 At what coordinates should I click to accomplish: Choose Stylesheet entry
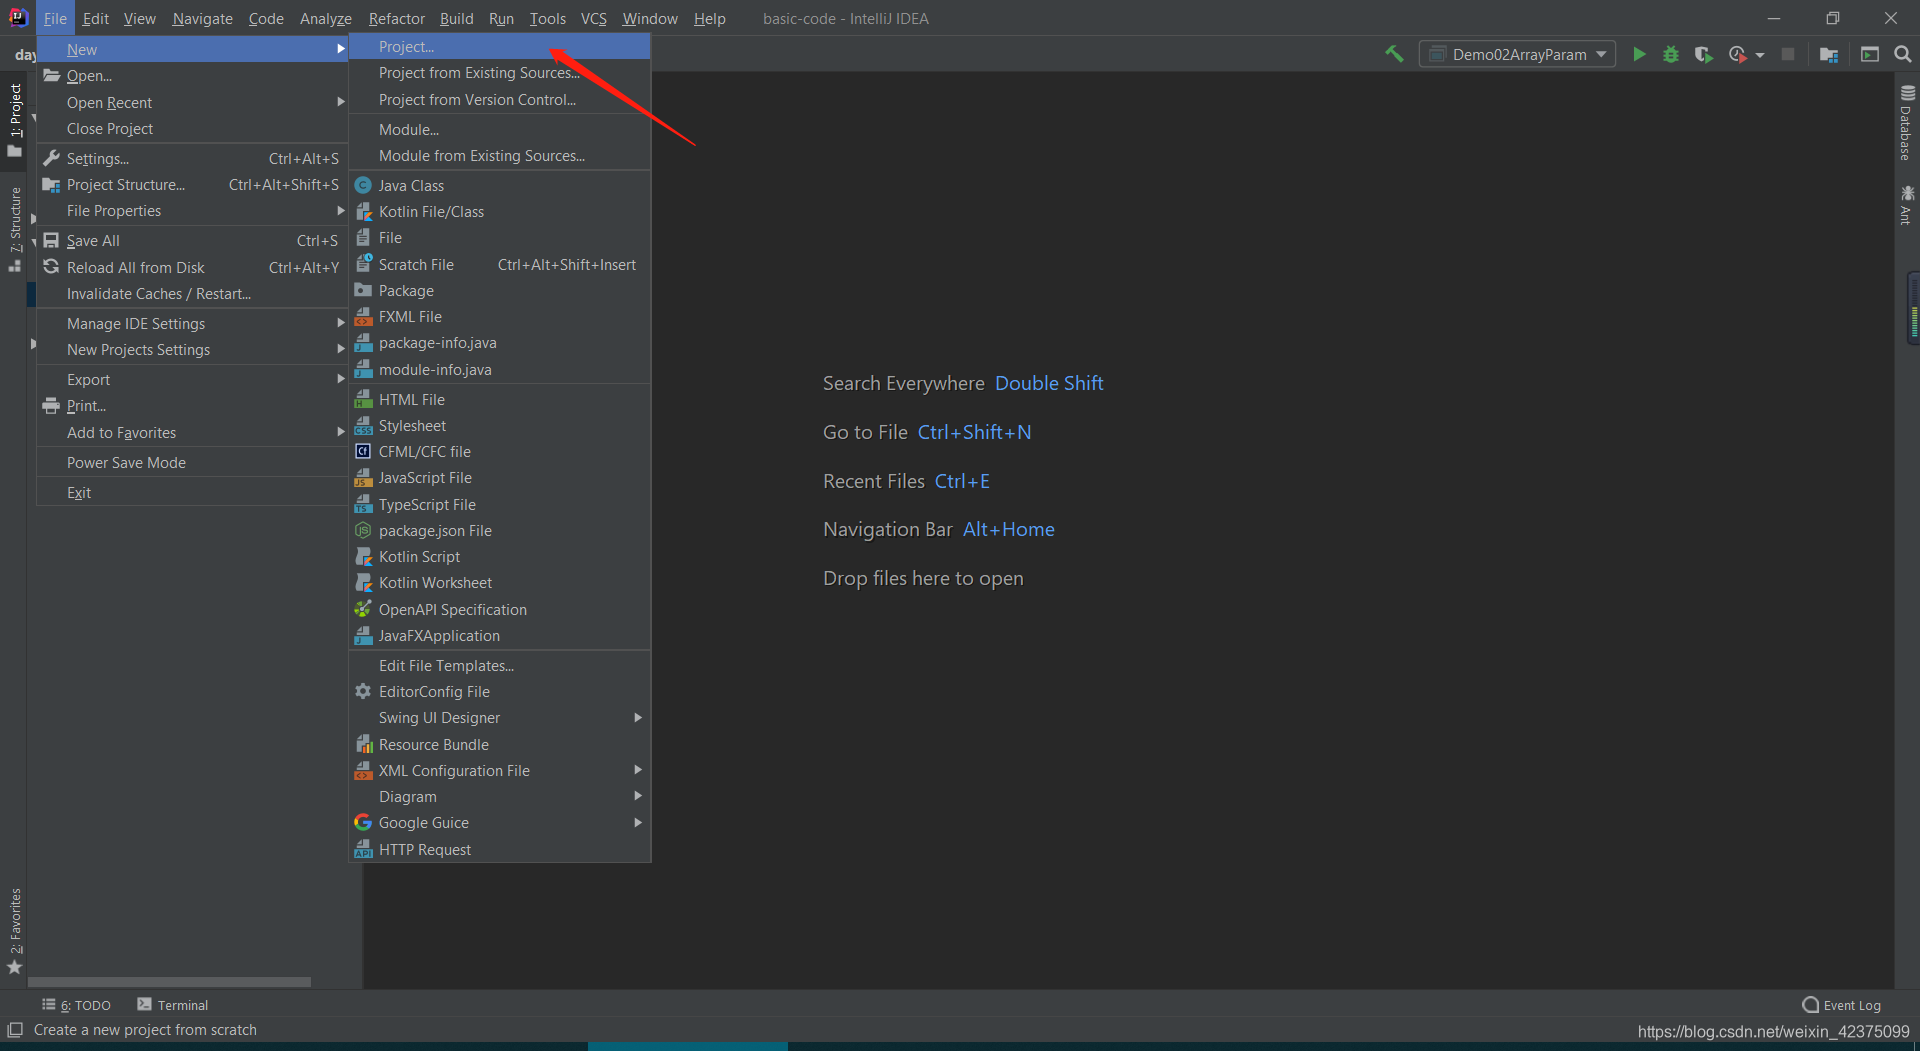coord(499,426)
